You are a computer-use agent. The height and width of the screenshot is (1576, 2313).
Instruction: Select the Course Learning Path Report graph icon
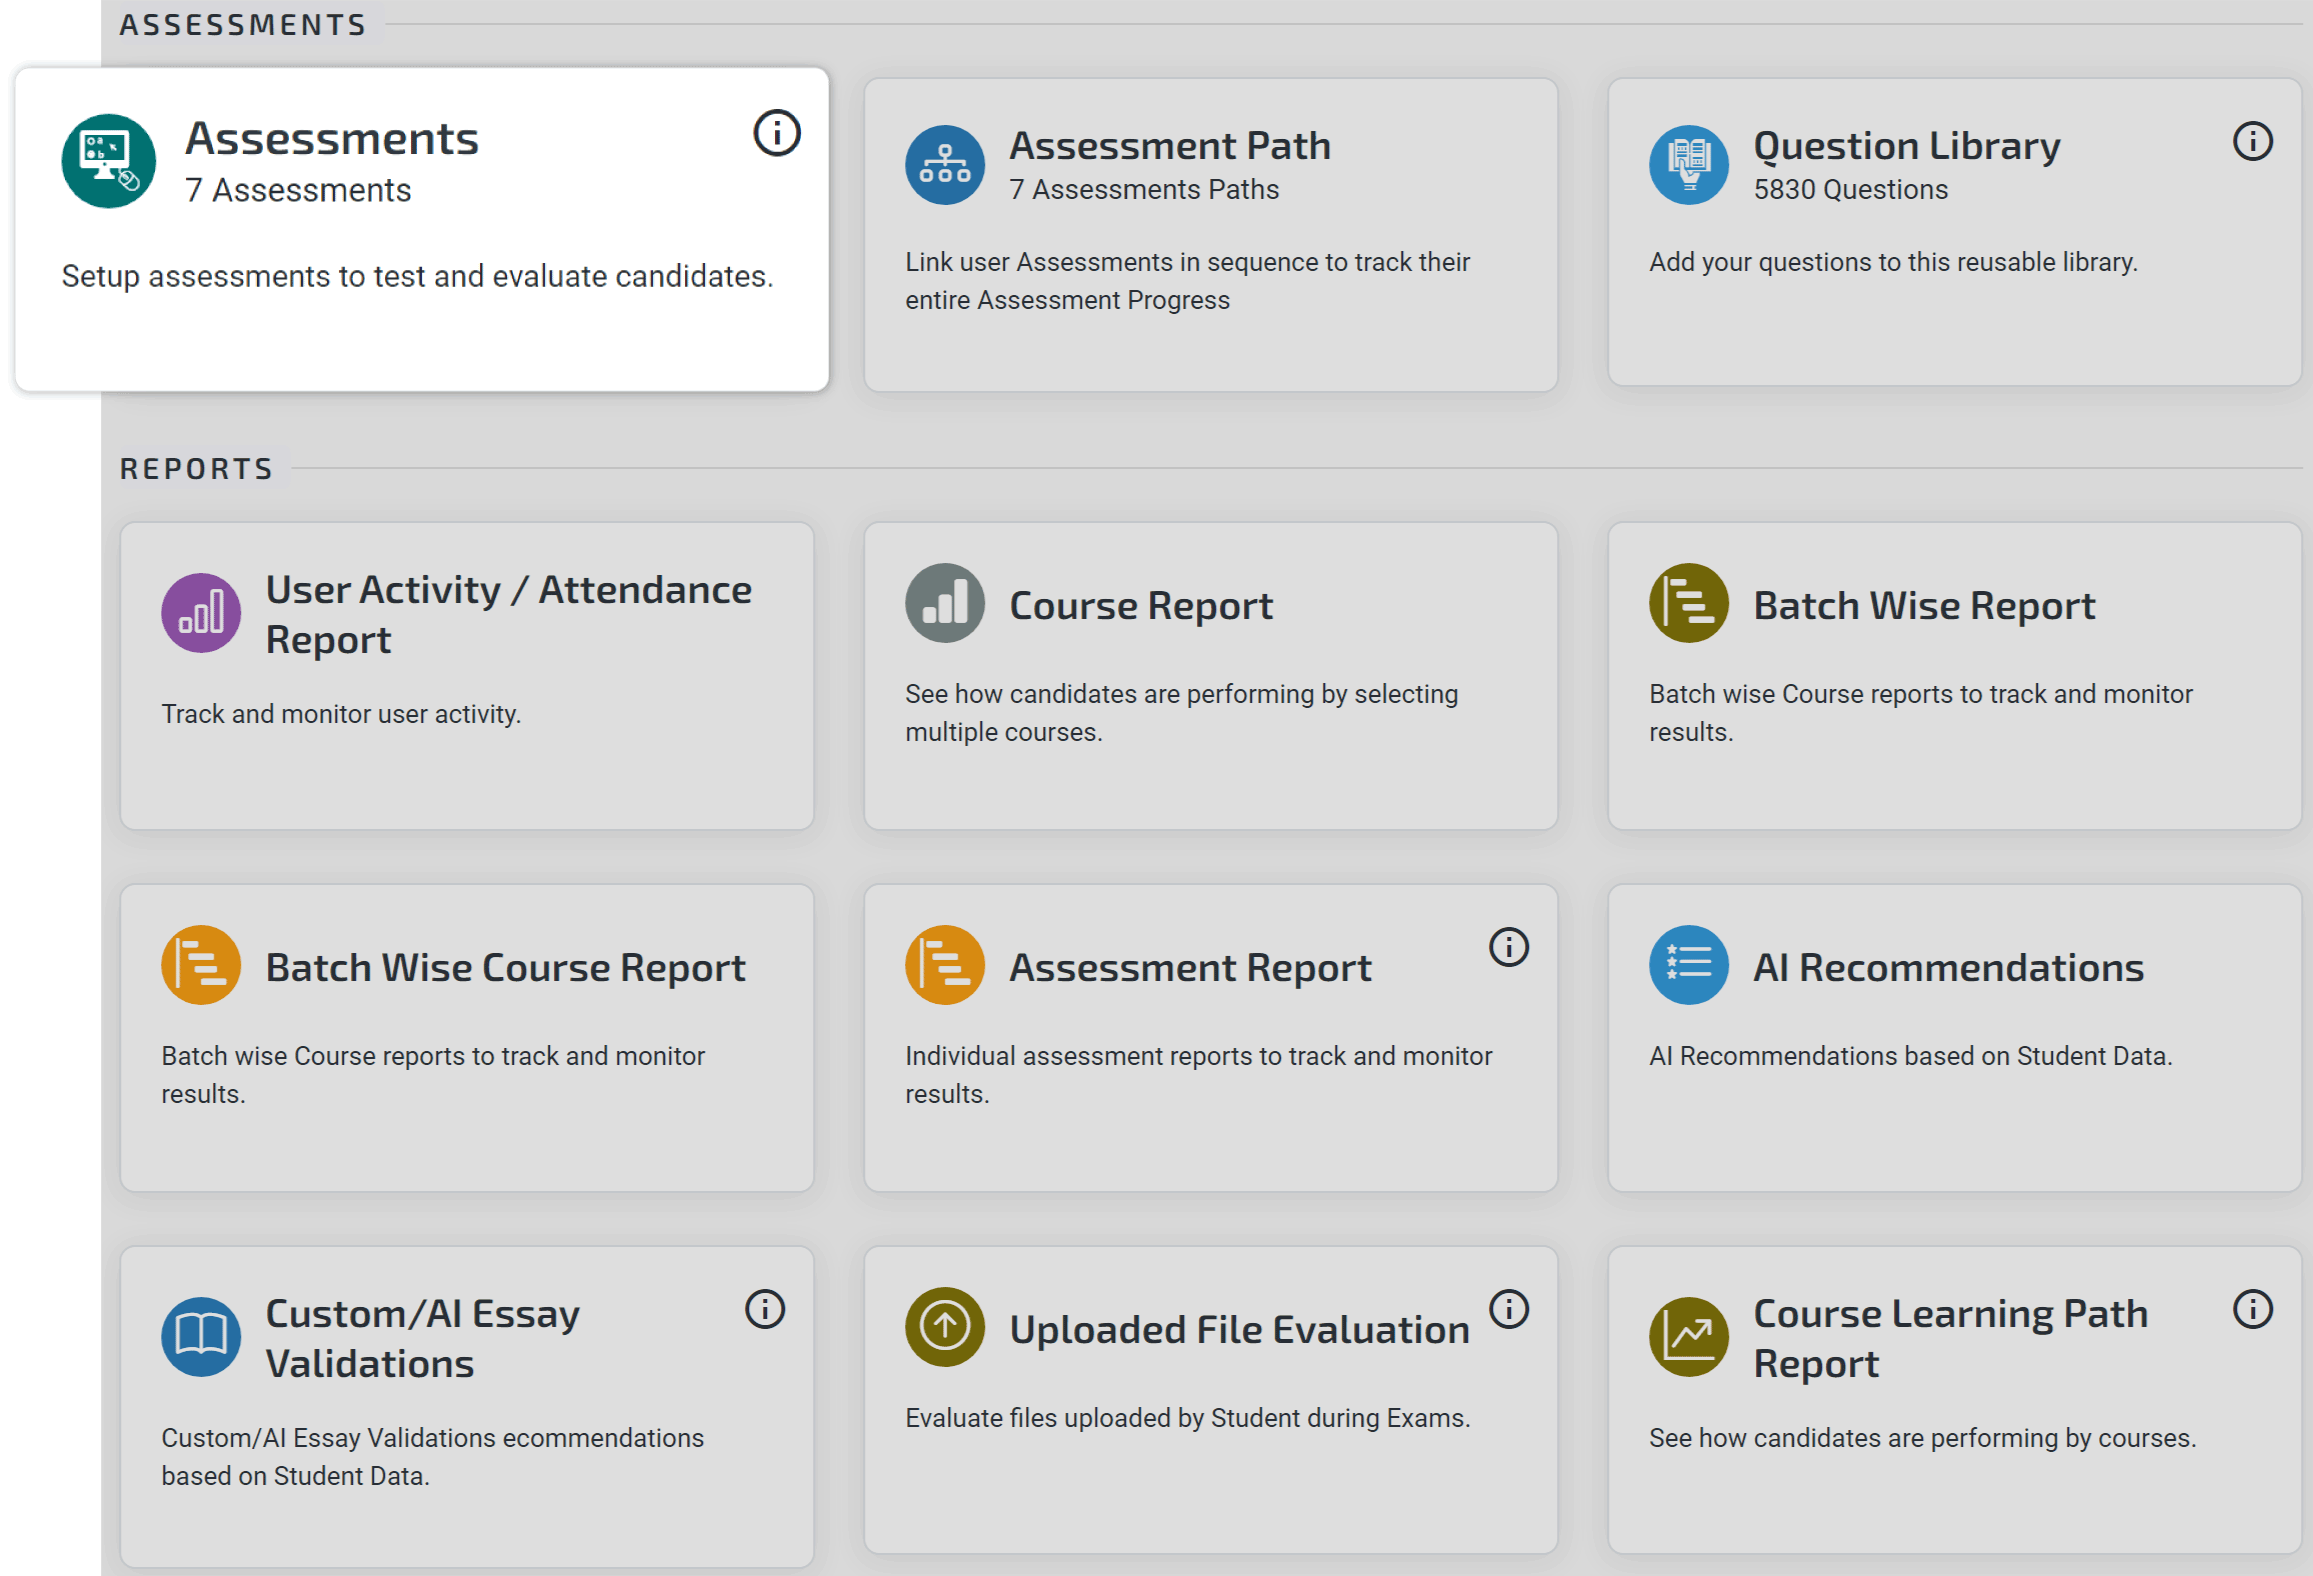click(x=1687, y=1337)
